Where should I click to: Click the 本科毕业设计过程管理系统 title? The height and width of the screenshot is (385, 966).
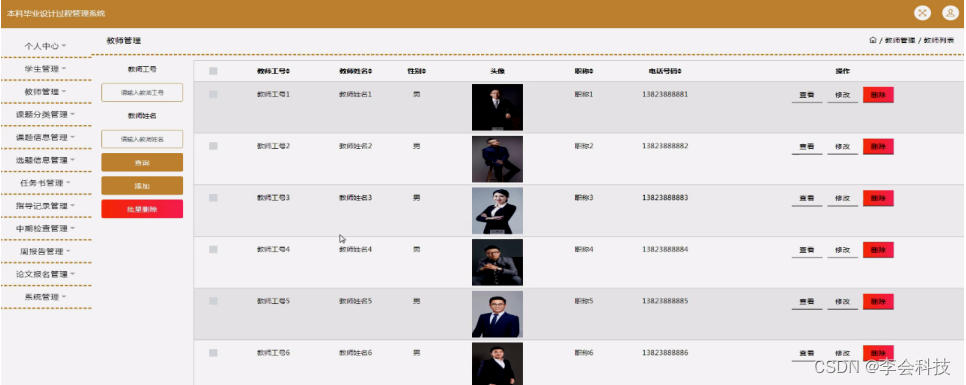pos(56,14)
